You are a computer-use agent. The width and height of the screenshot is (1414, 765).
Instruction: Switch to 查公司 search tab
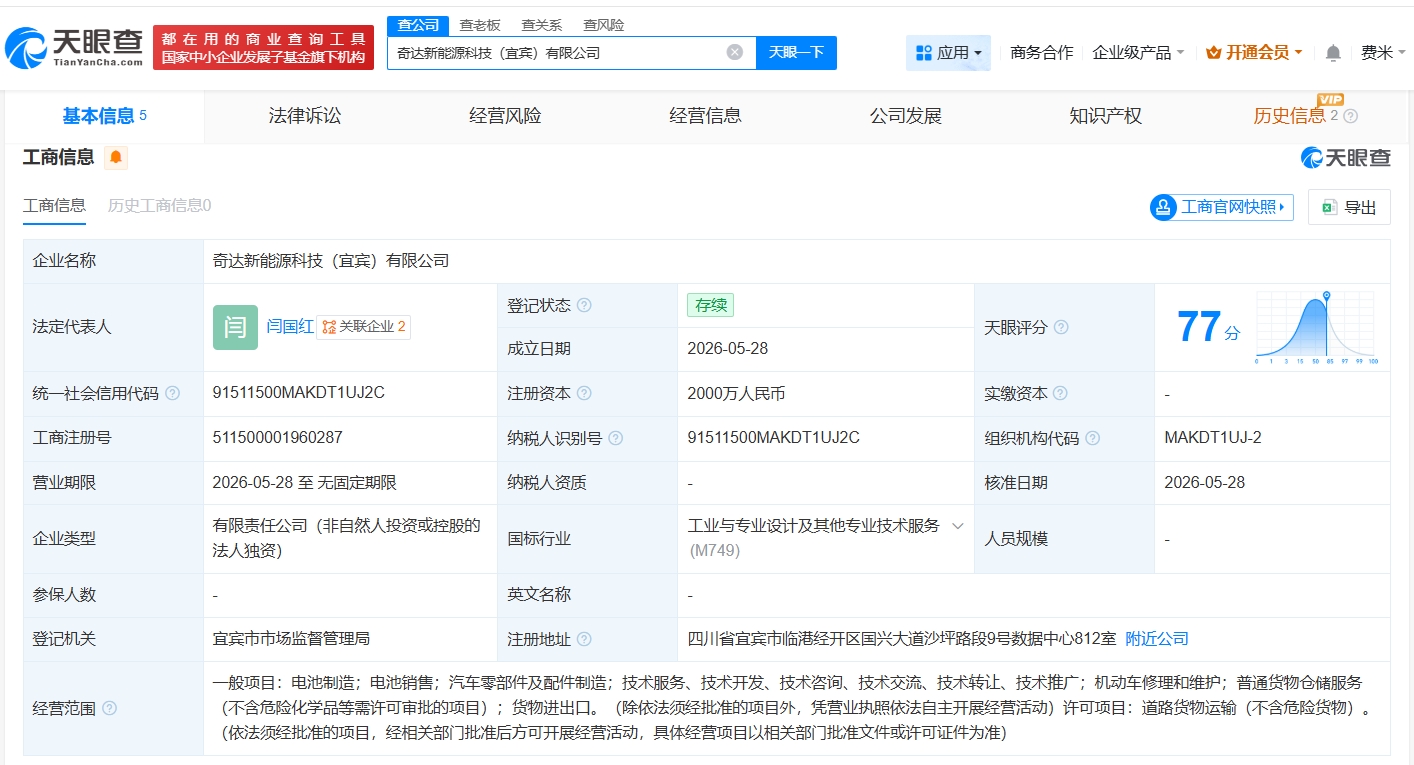coord(418,25)
